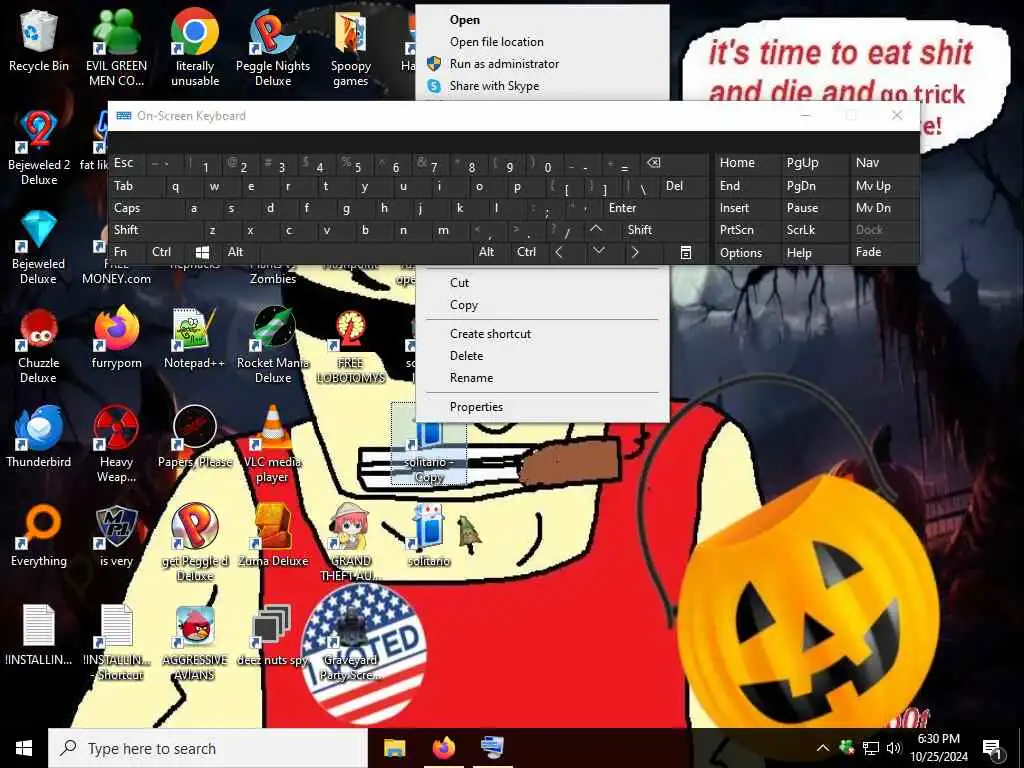
Task: Toggle Fn key on On-Screen Keyboard
Action: 127,252
